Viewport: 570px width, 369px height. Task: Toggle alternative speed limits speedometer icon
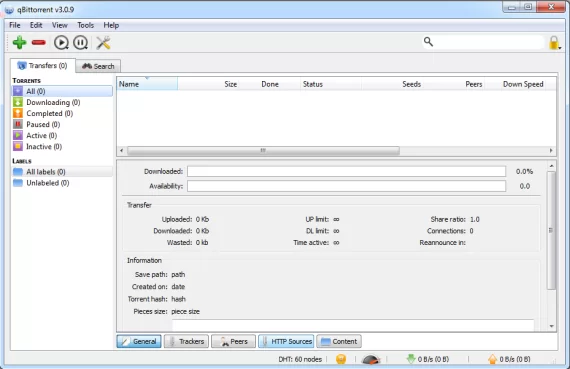pyautogui.click(x=371, y=359)
